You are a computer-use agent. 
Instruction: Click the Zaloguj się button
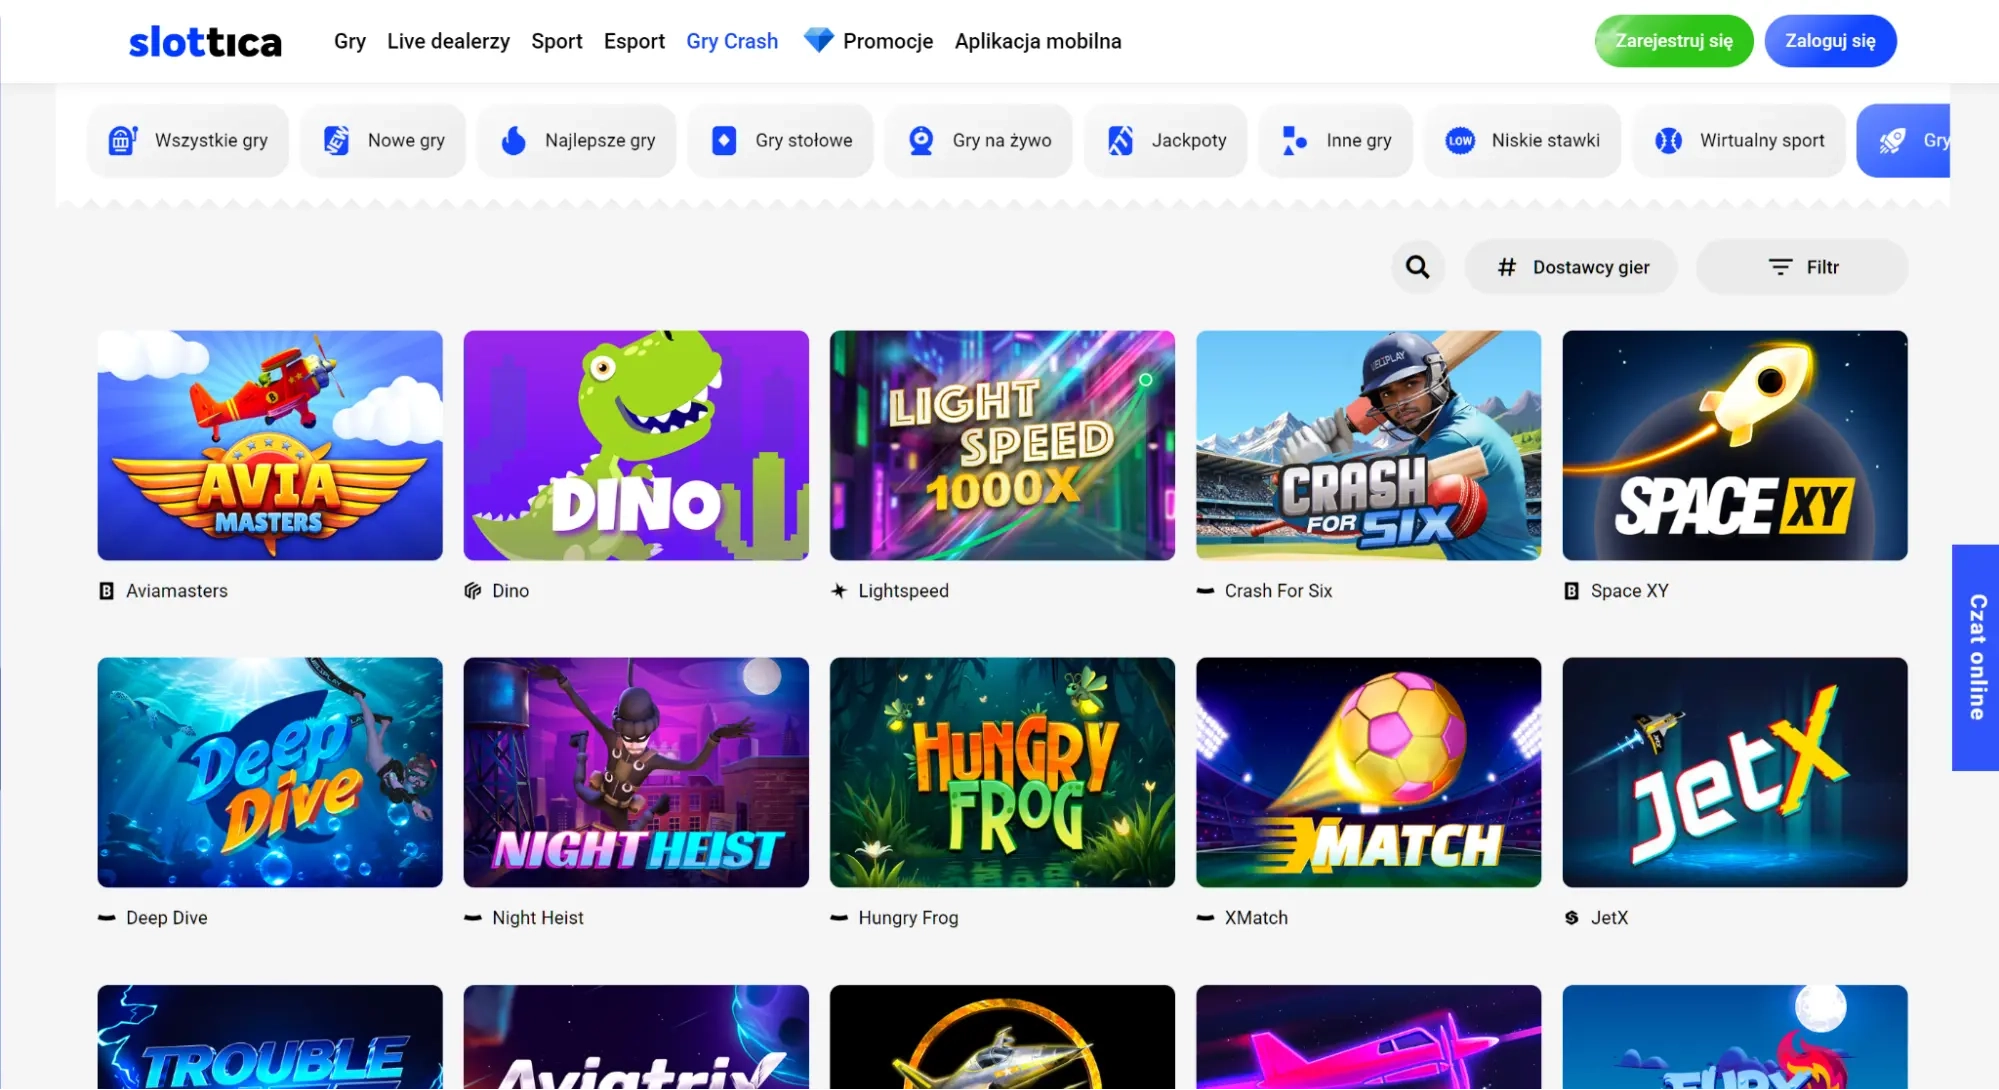tap(1830, 41)
